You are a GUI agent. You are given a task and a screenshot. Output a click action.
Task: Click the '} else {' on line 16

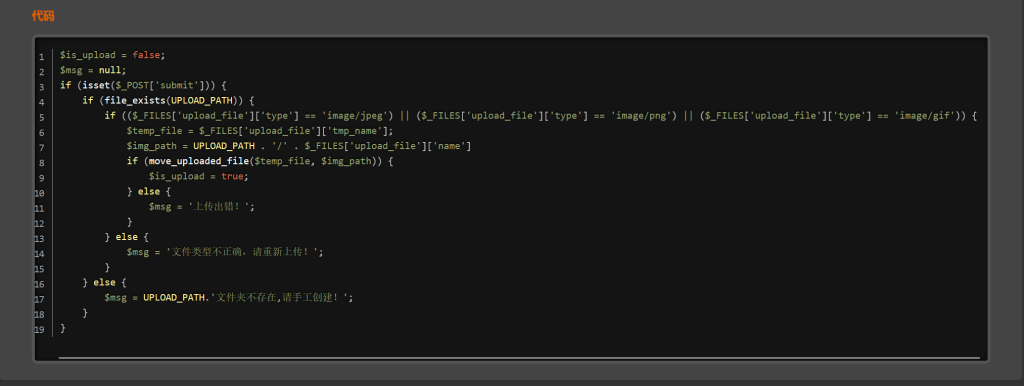click(104, 282)
